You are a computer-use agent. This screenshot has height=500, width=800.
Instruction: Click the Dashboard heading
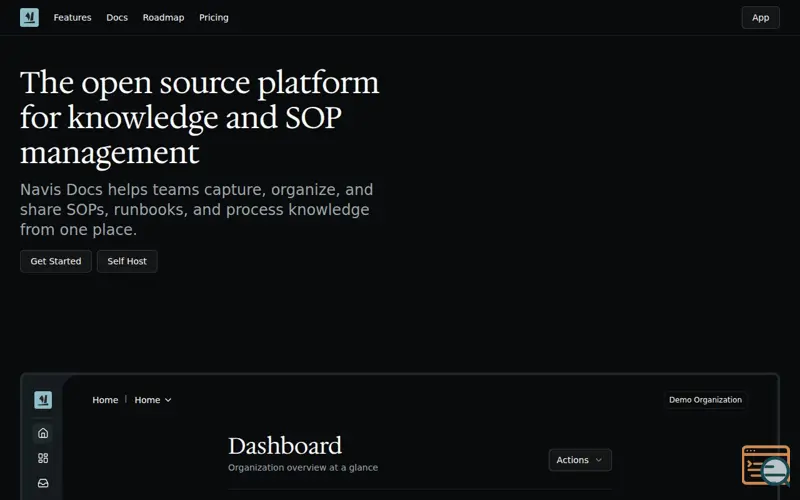coord(285,446)
